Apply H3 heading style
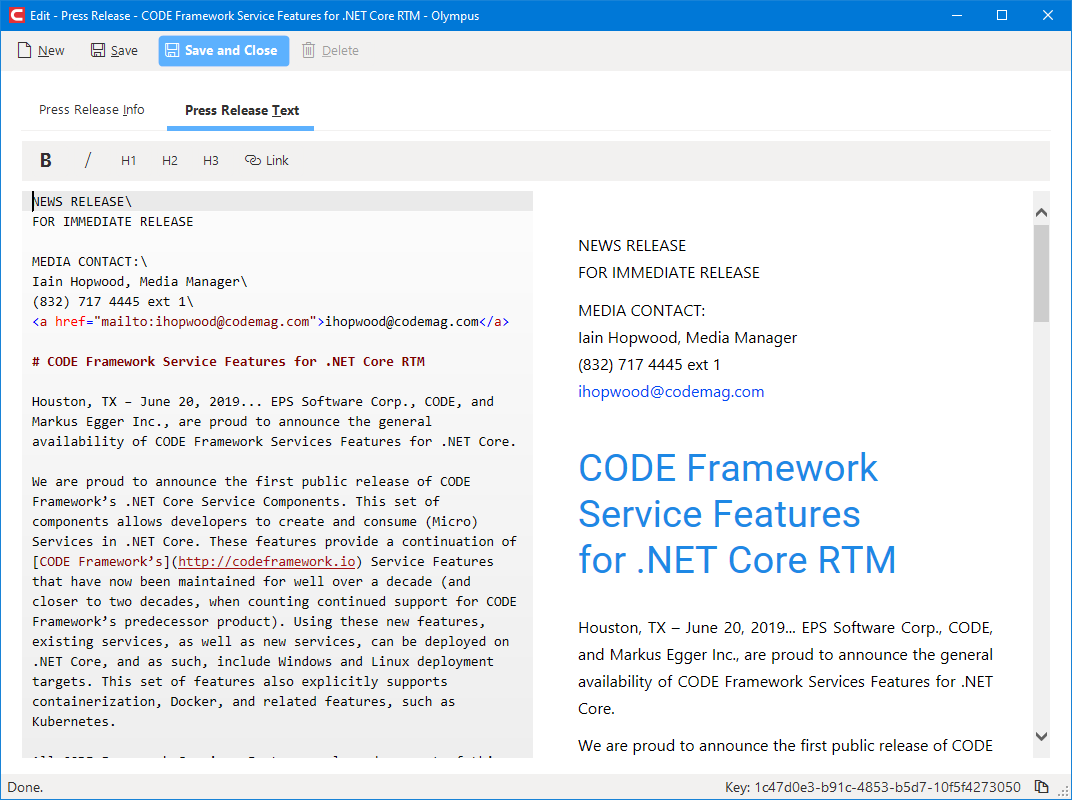1072x800 pixels. click(211, 160)
